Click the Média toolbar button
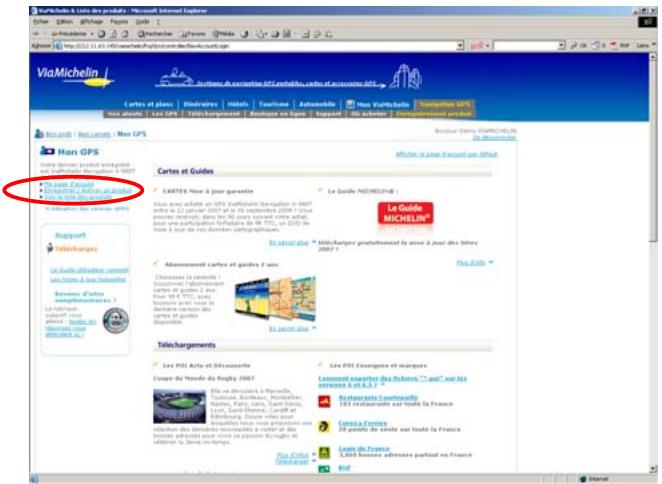 [x=223, y=34]
